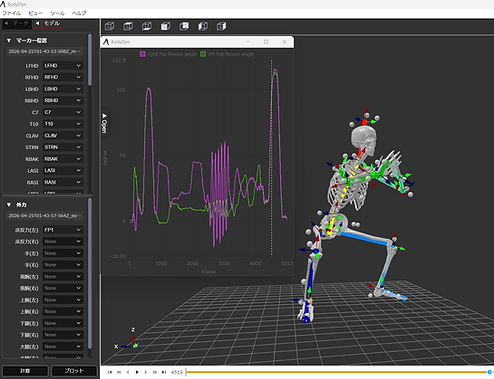Open the RASI marker dropdown
This screenshot has width=494, height=379.
(x=63, y=182)
